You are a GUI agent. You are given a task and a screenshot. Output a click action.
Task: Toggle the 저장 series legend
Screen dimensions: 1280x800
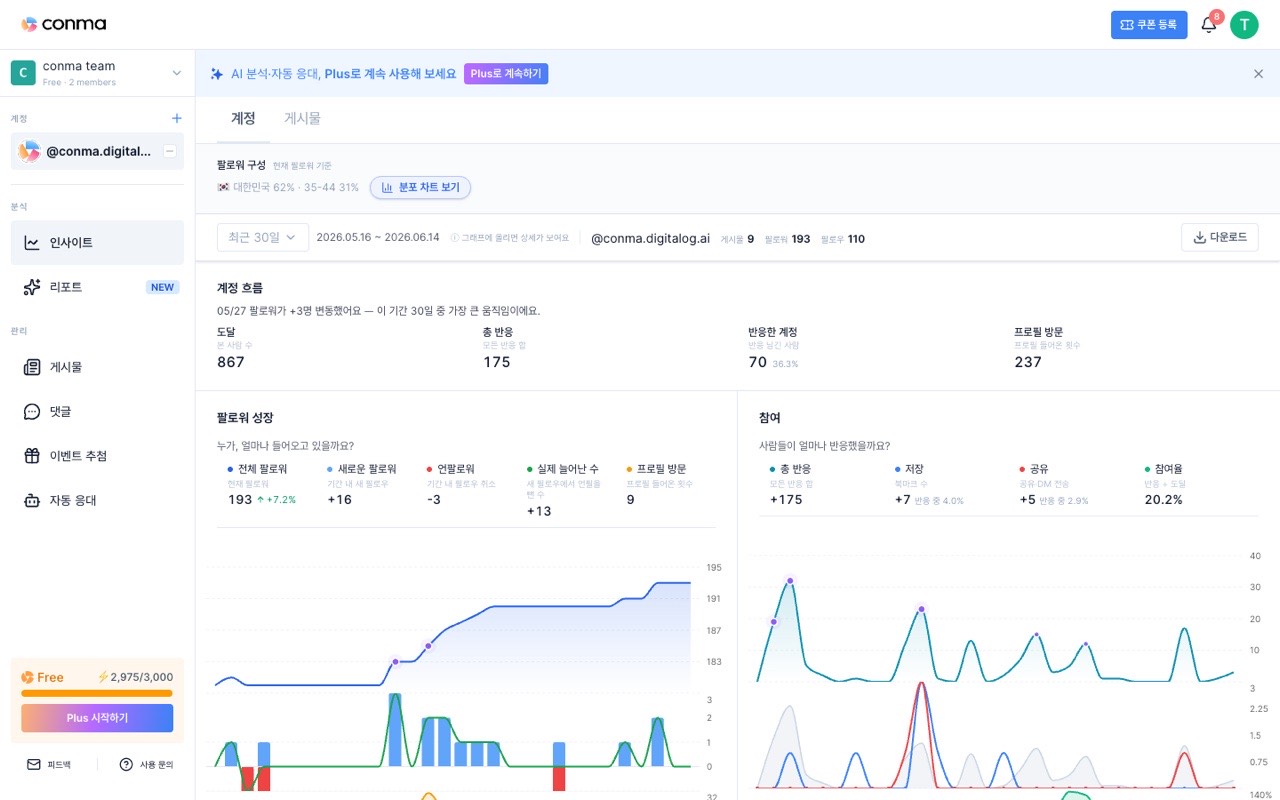909,468
